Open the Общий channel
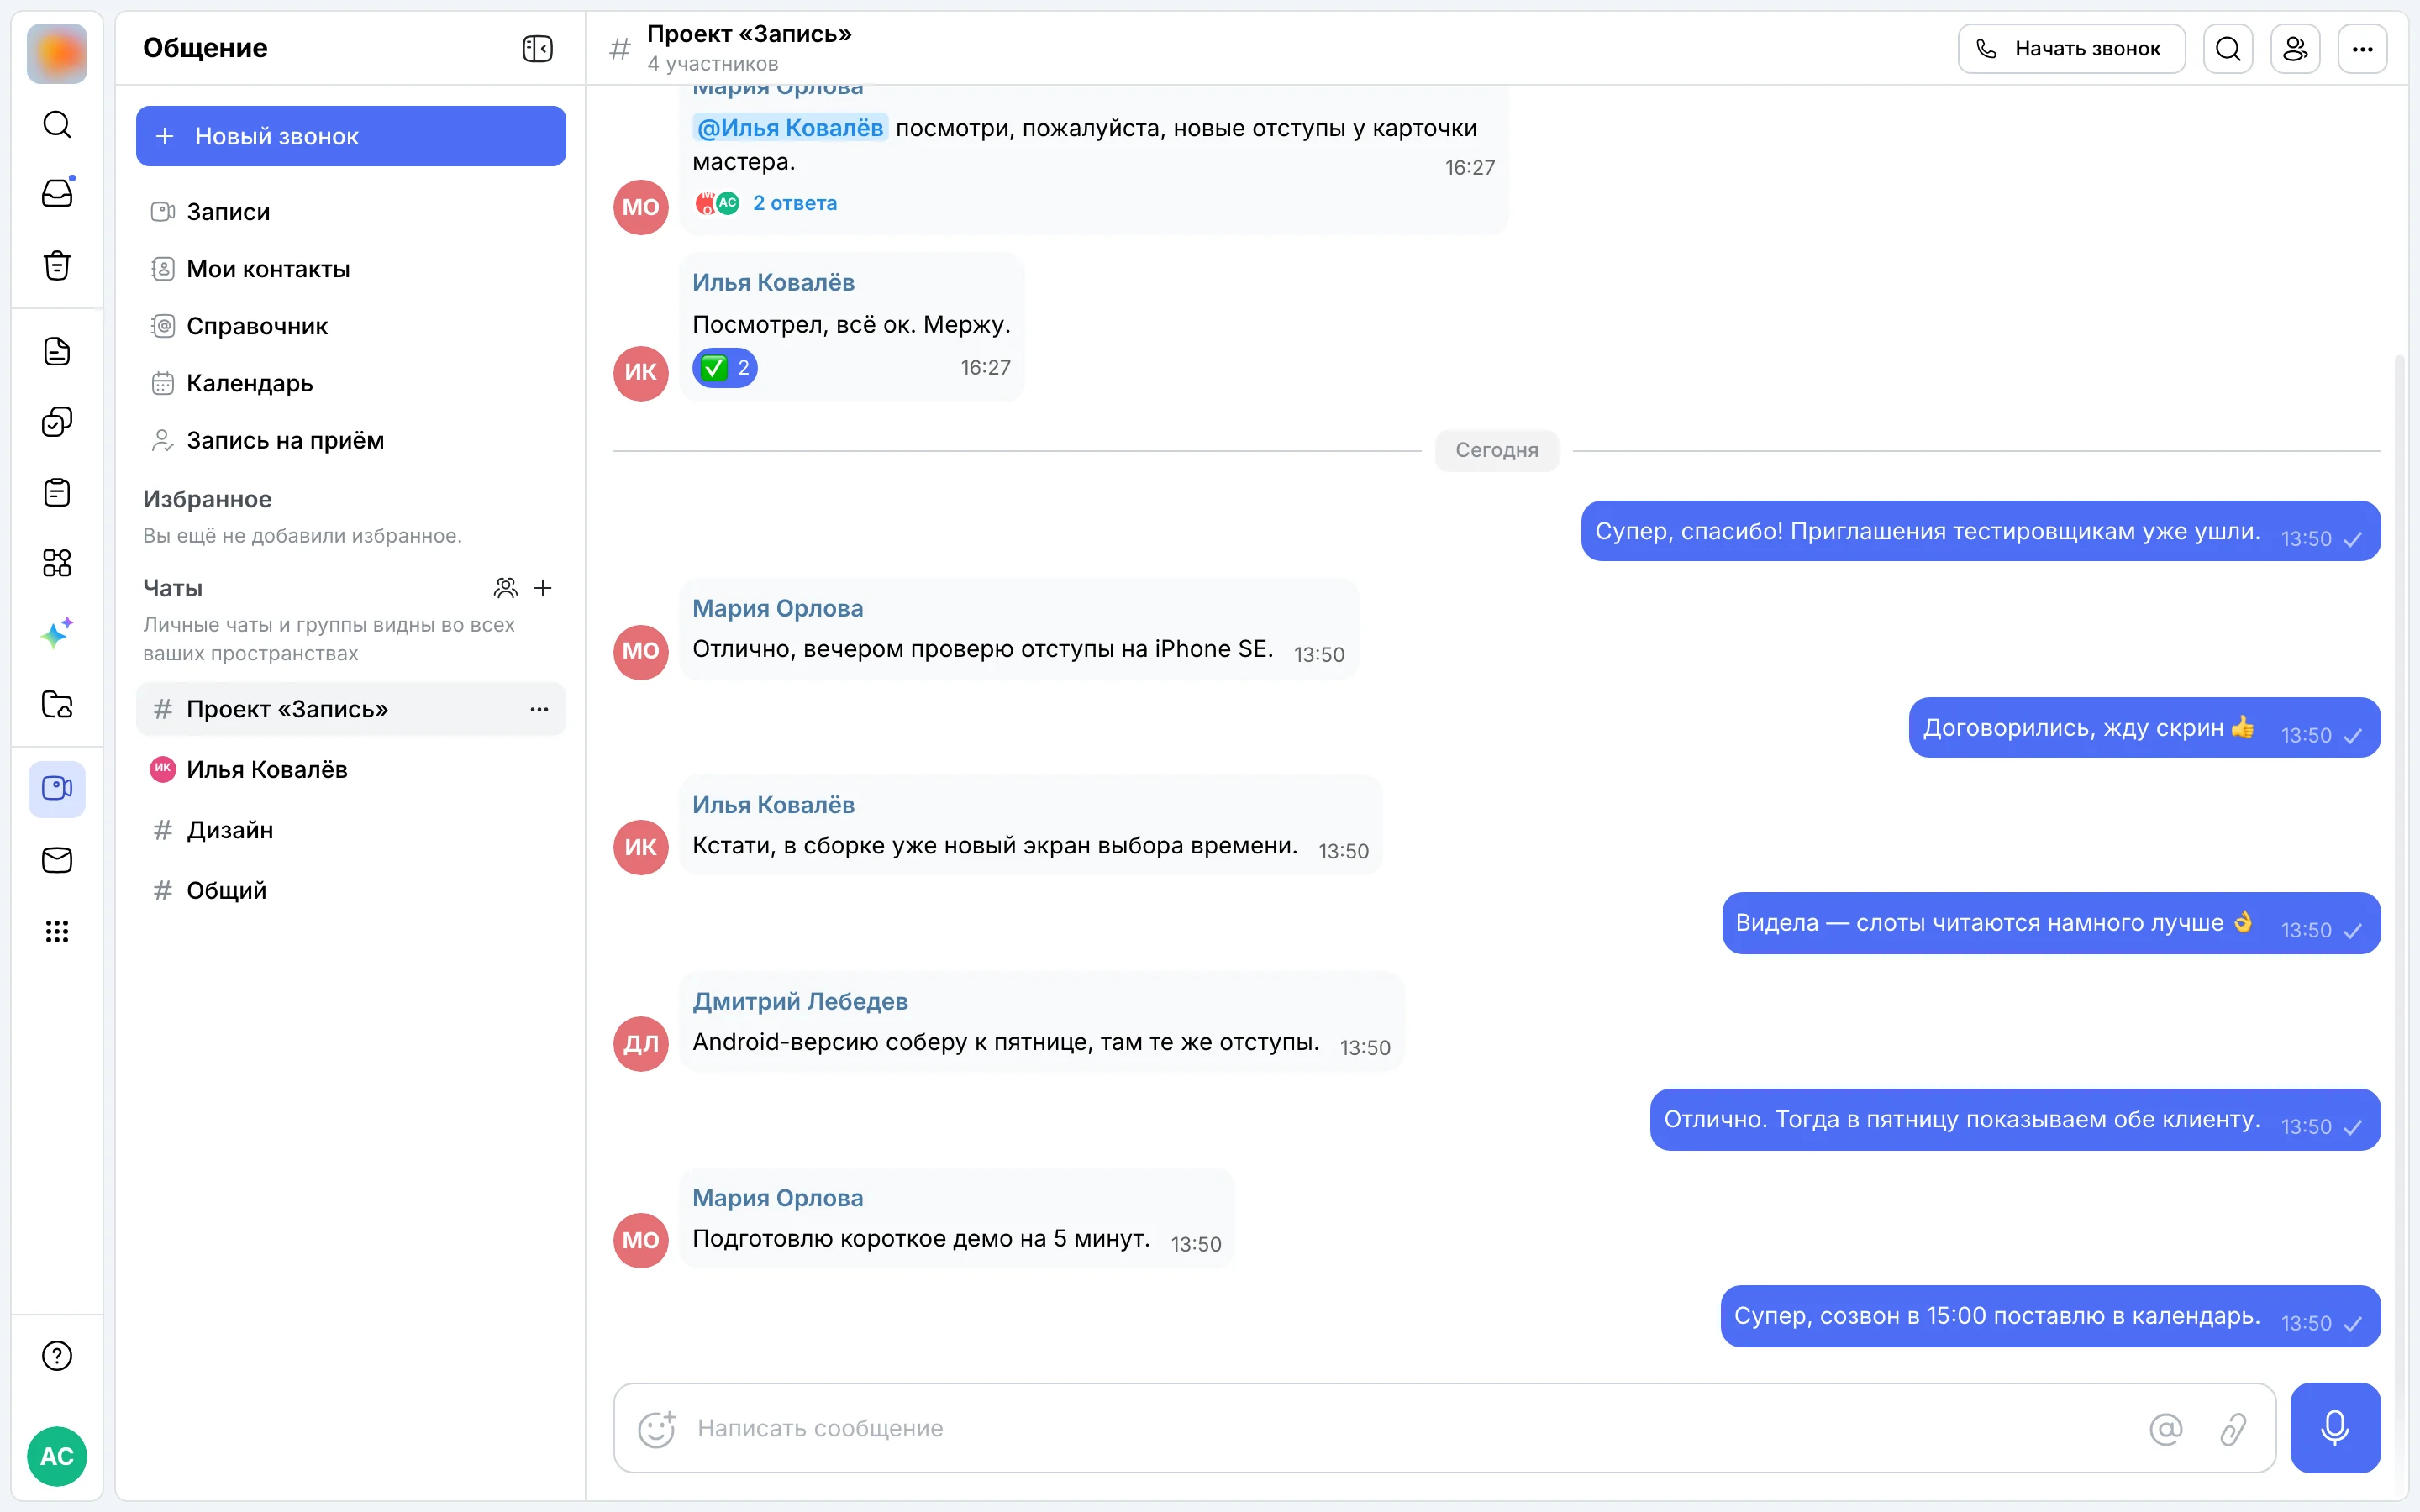The image size is (2420, 1512). pos(351,890)
